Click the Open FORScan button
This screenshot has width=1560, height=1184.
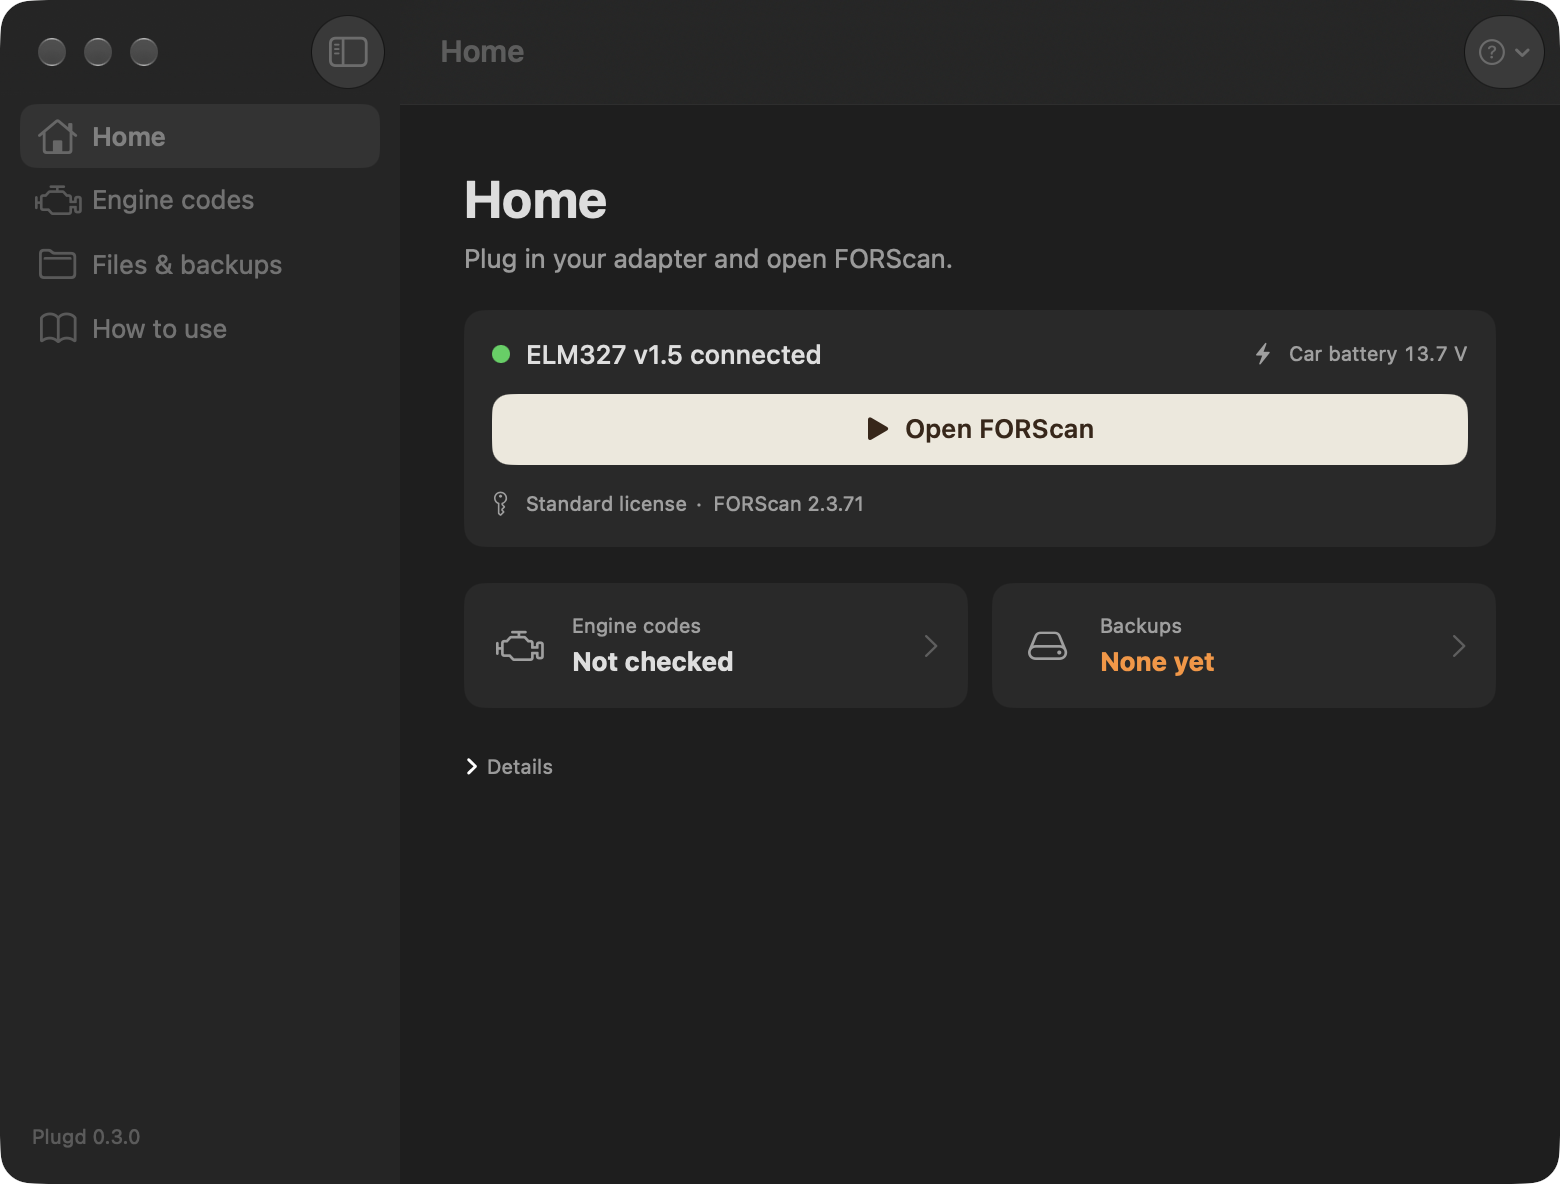click(980, 429)
